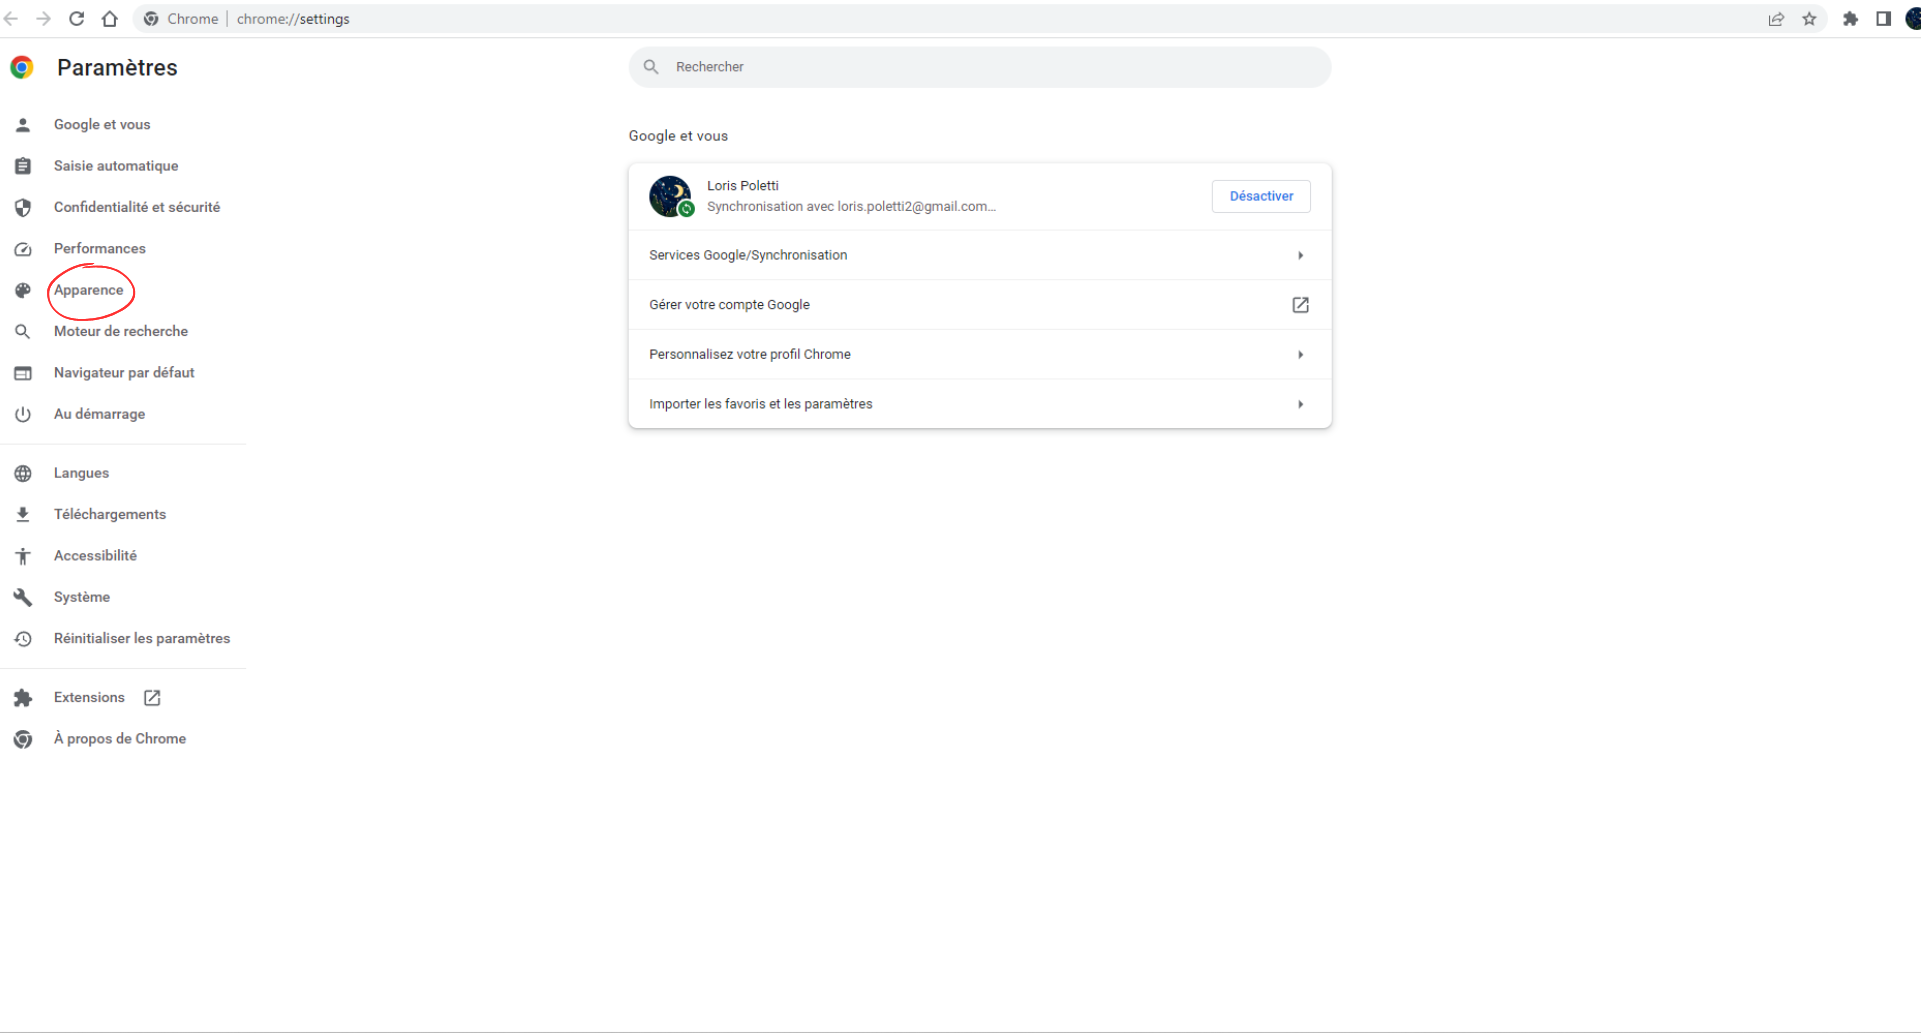
Task: Click the Services Google/Synchronisation label
Action: tap(748, 255)
